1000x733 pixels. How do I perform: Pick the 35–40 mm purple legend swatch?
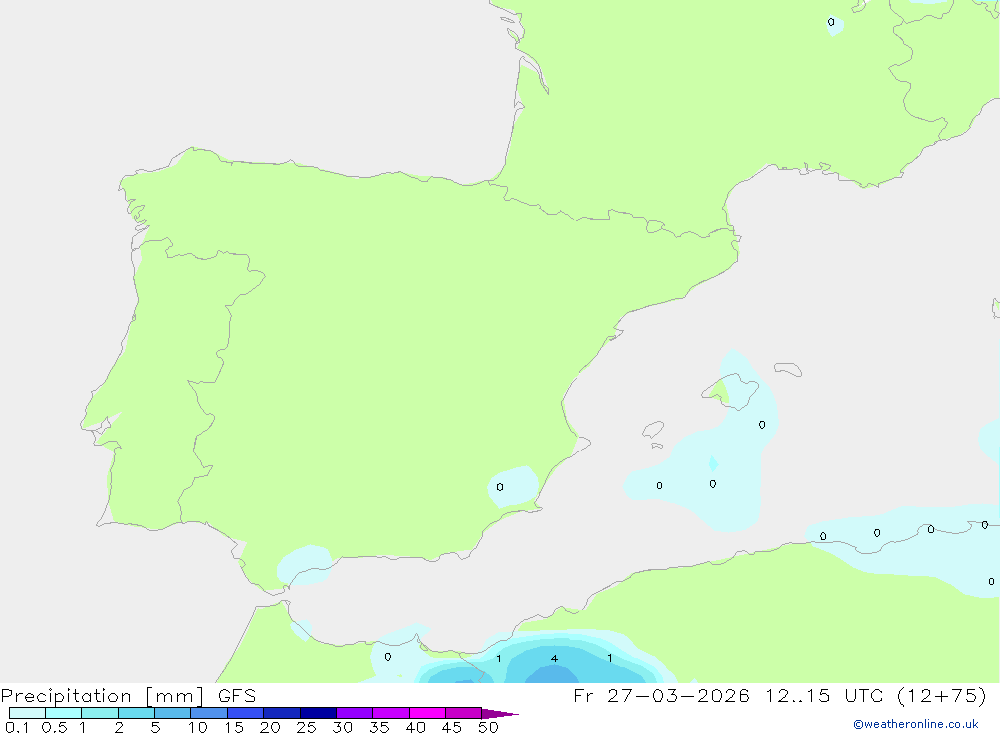(391, 713)
